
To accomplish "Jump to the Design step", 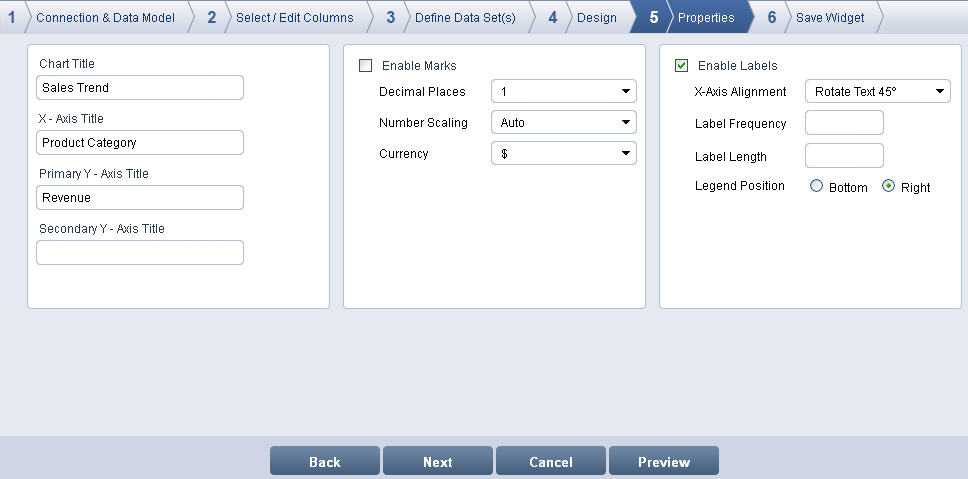I will (596, 17).
